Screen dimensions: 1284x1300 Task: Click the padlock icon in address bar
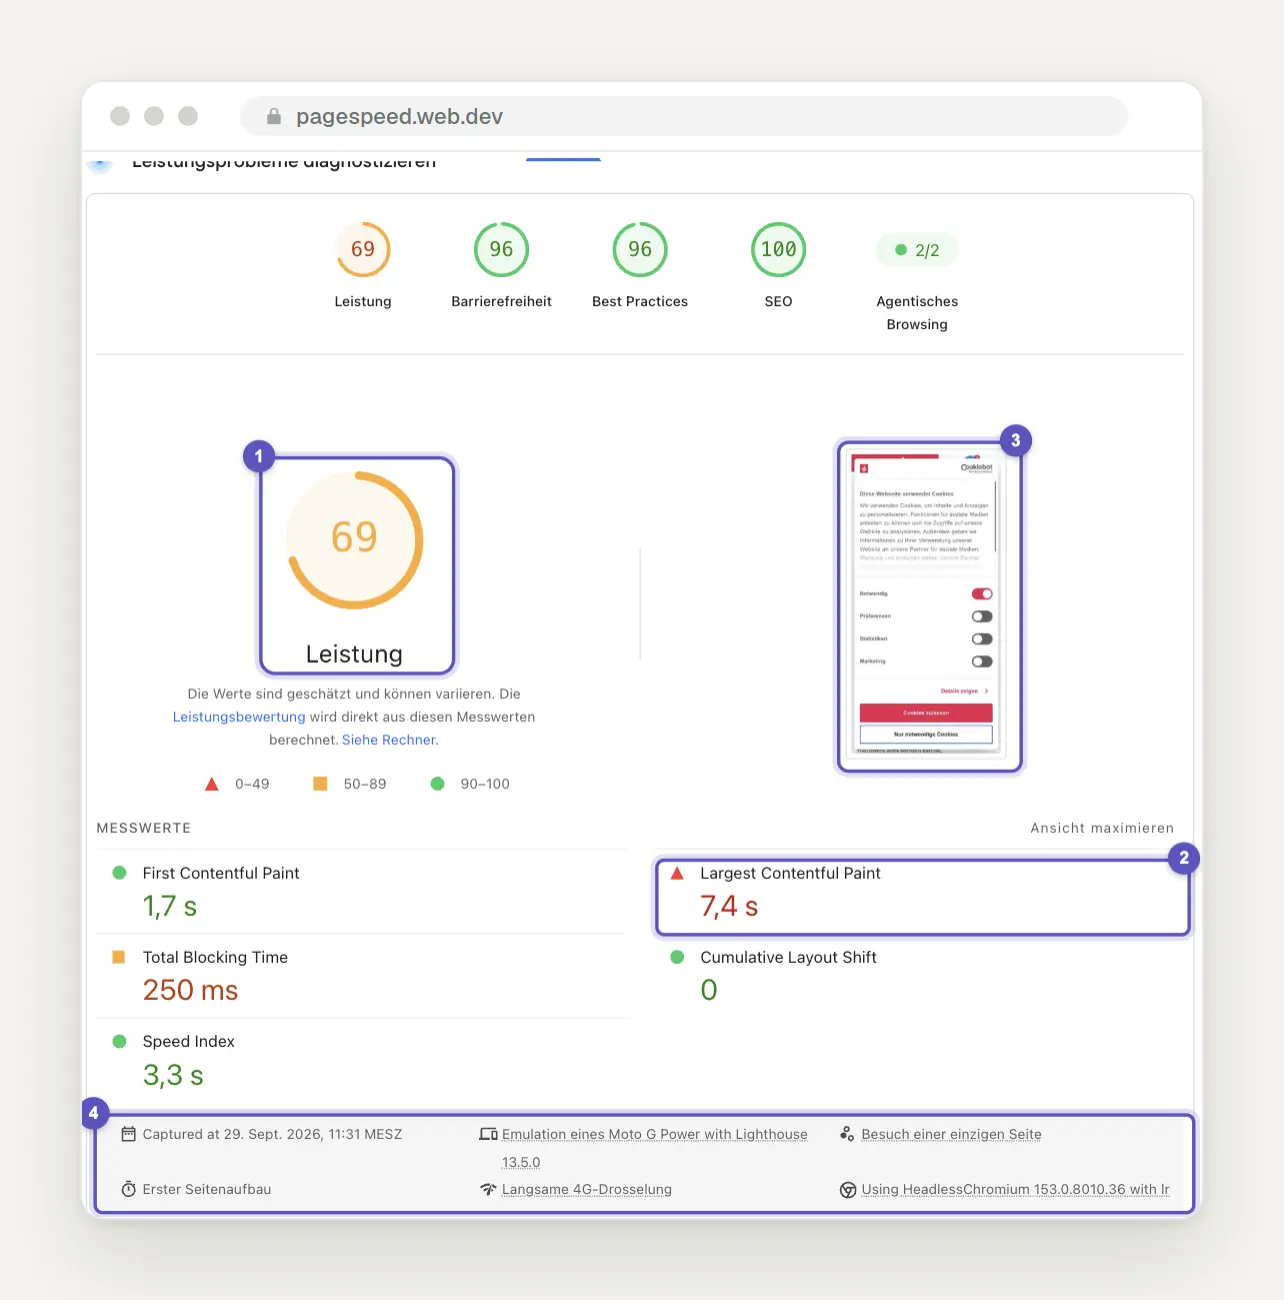click(x=274, y=117)
